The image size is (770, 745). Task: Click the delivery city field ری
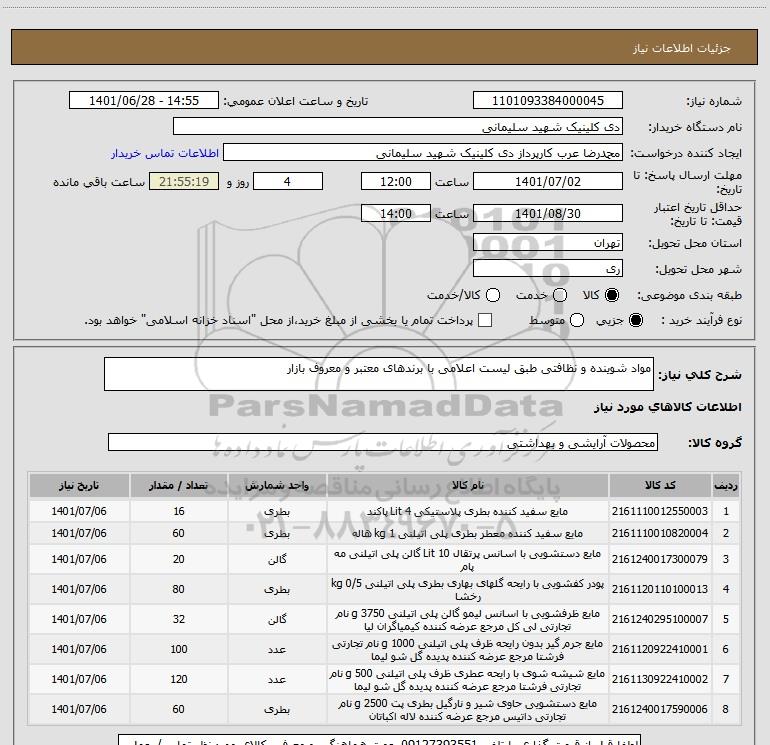pyautogui.click(x=548, y=269)
